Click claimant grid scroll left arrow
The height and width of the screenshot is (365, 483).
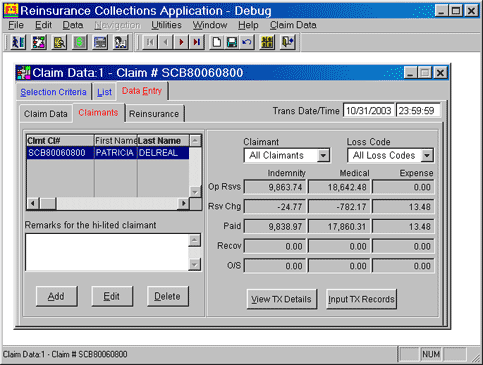click(x=33, y=203)
